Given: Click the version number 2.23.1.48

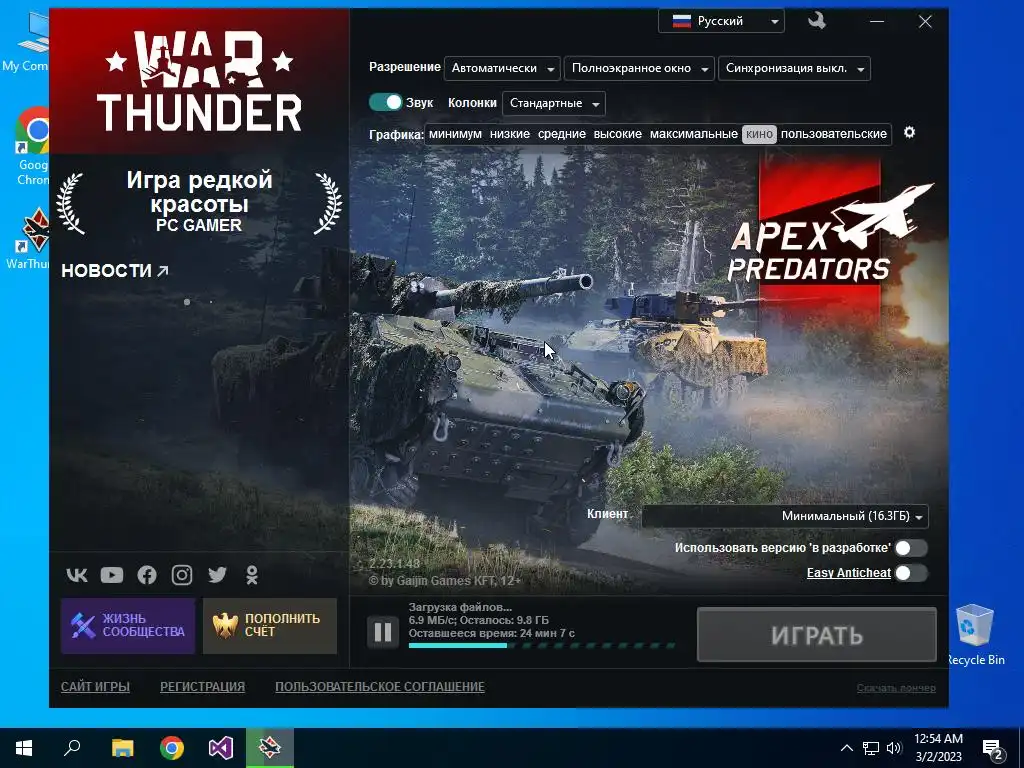Looking at the screenshot, I should [394, 564].
